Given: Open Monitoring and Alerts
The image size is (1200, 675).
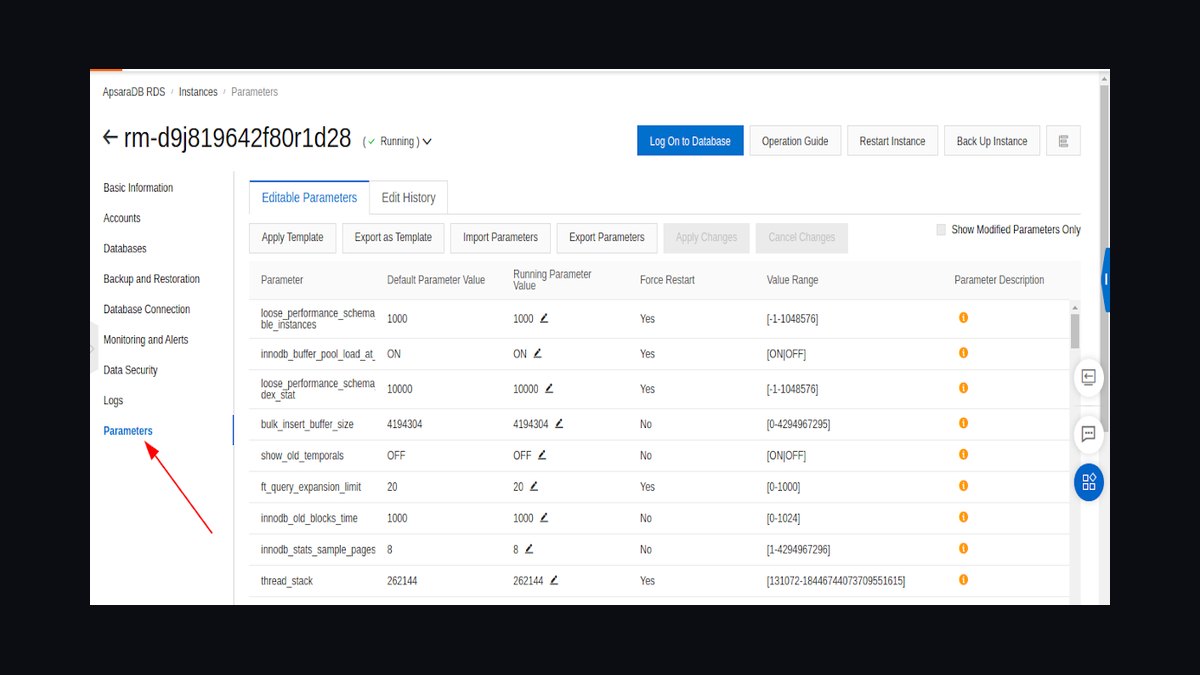Looking at the screenshot, I should coord(146,340).
